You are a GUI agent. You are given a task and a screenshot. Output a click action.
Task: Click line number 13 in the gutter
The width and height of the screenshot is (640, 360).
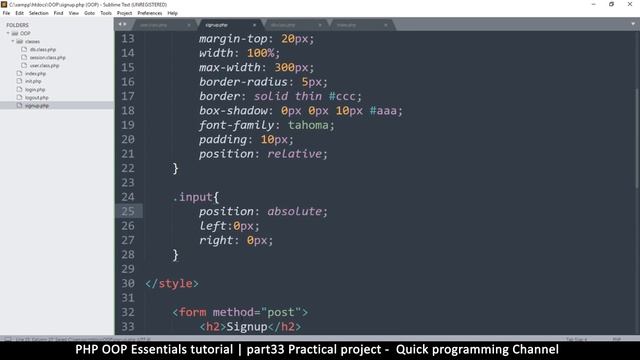128,38
